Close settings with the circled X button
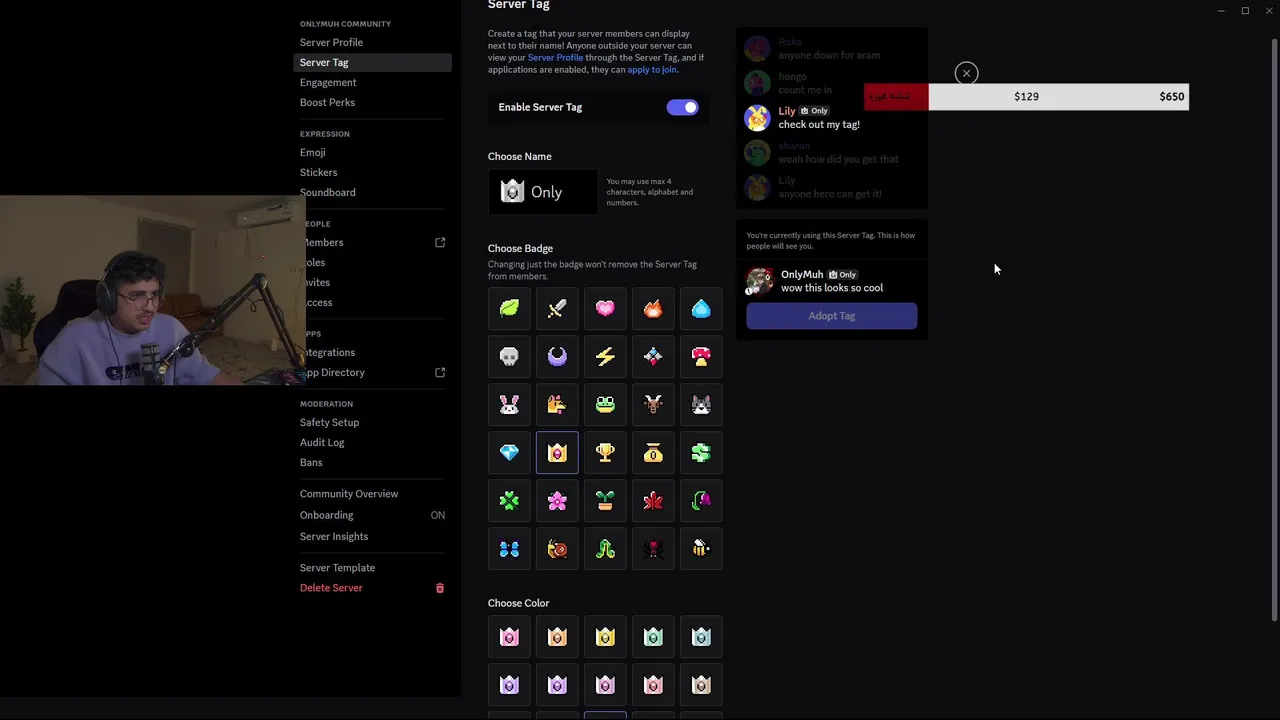 click(x=966, y=73)
